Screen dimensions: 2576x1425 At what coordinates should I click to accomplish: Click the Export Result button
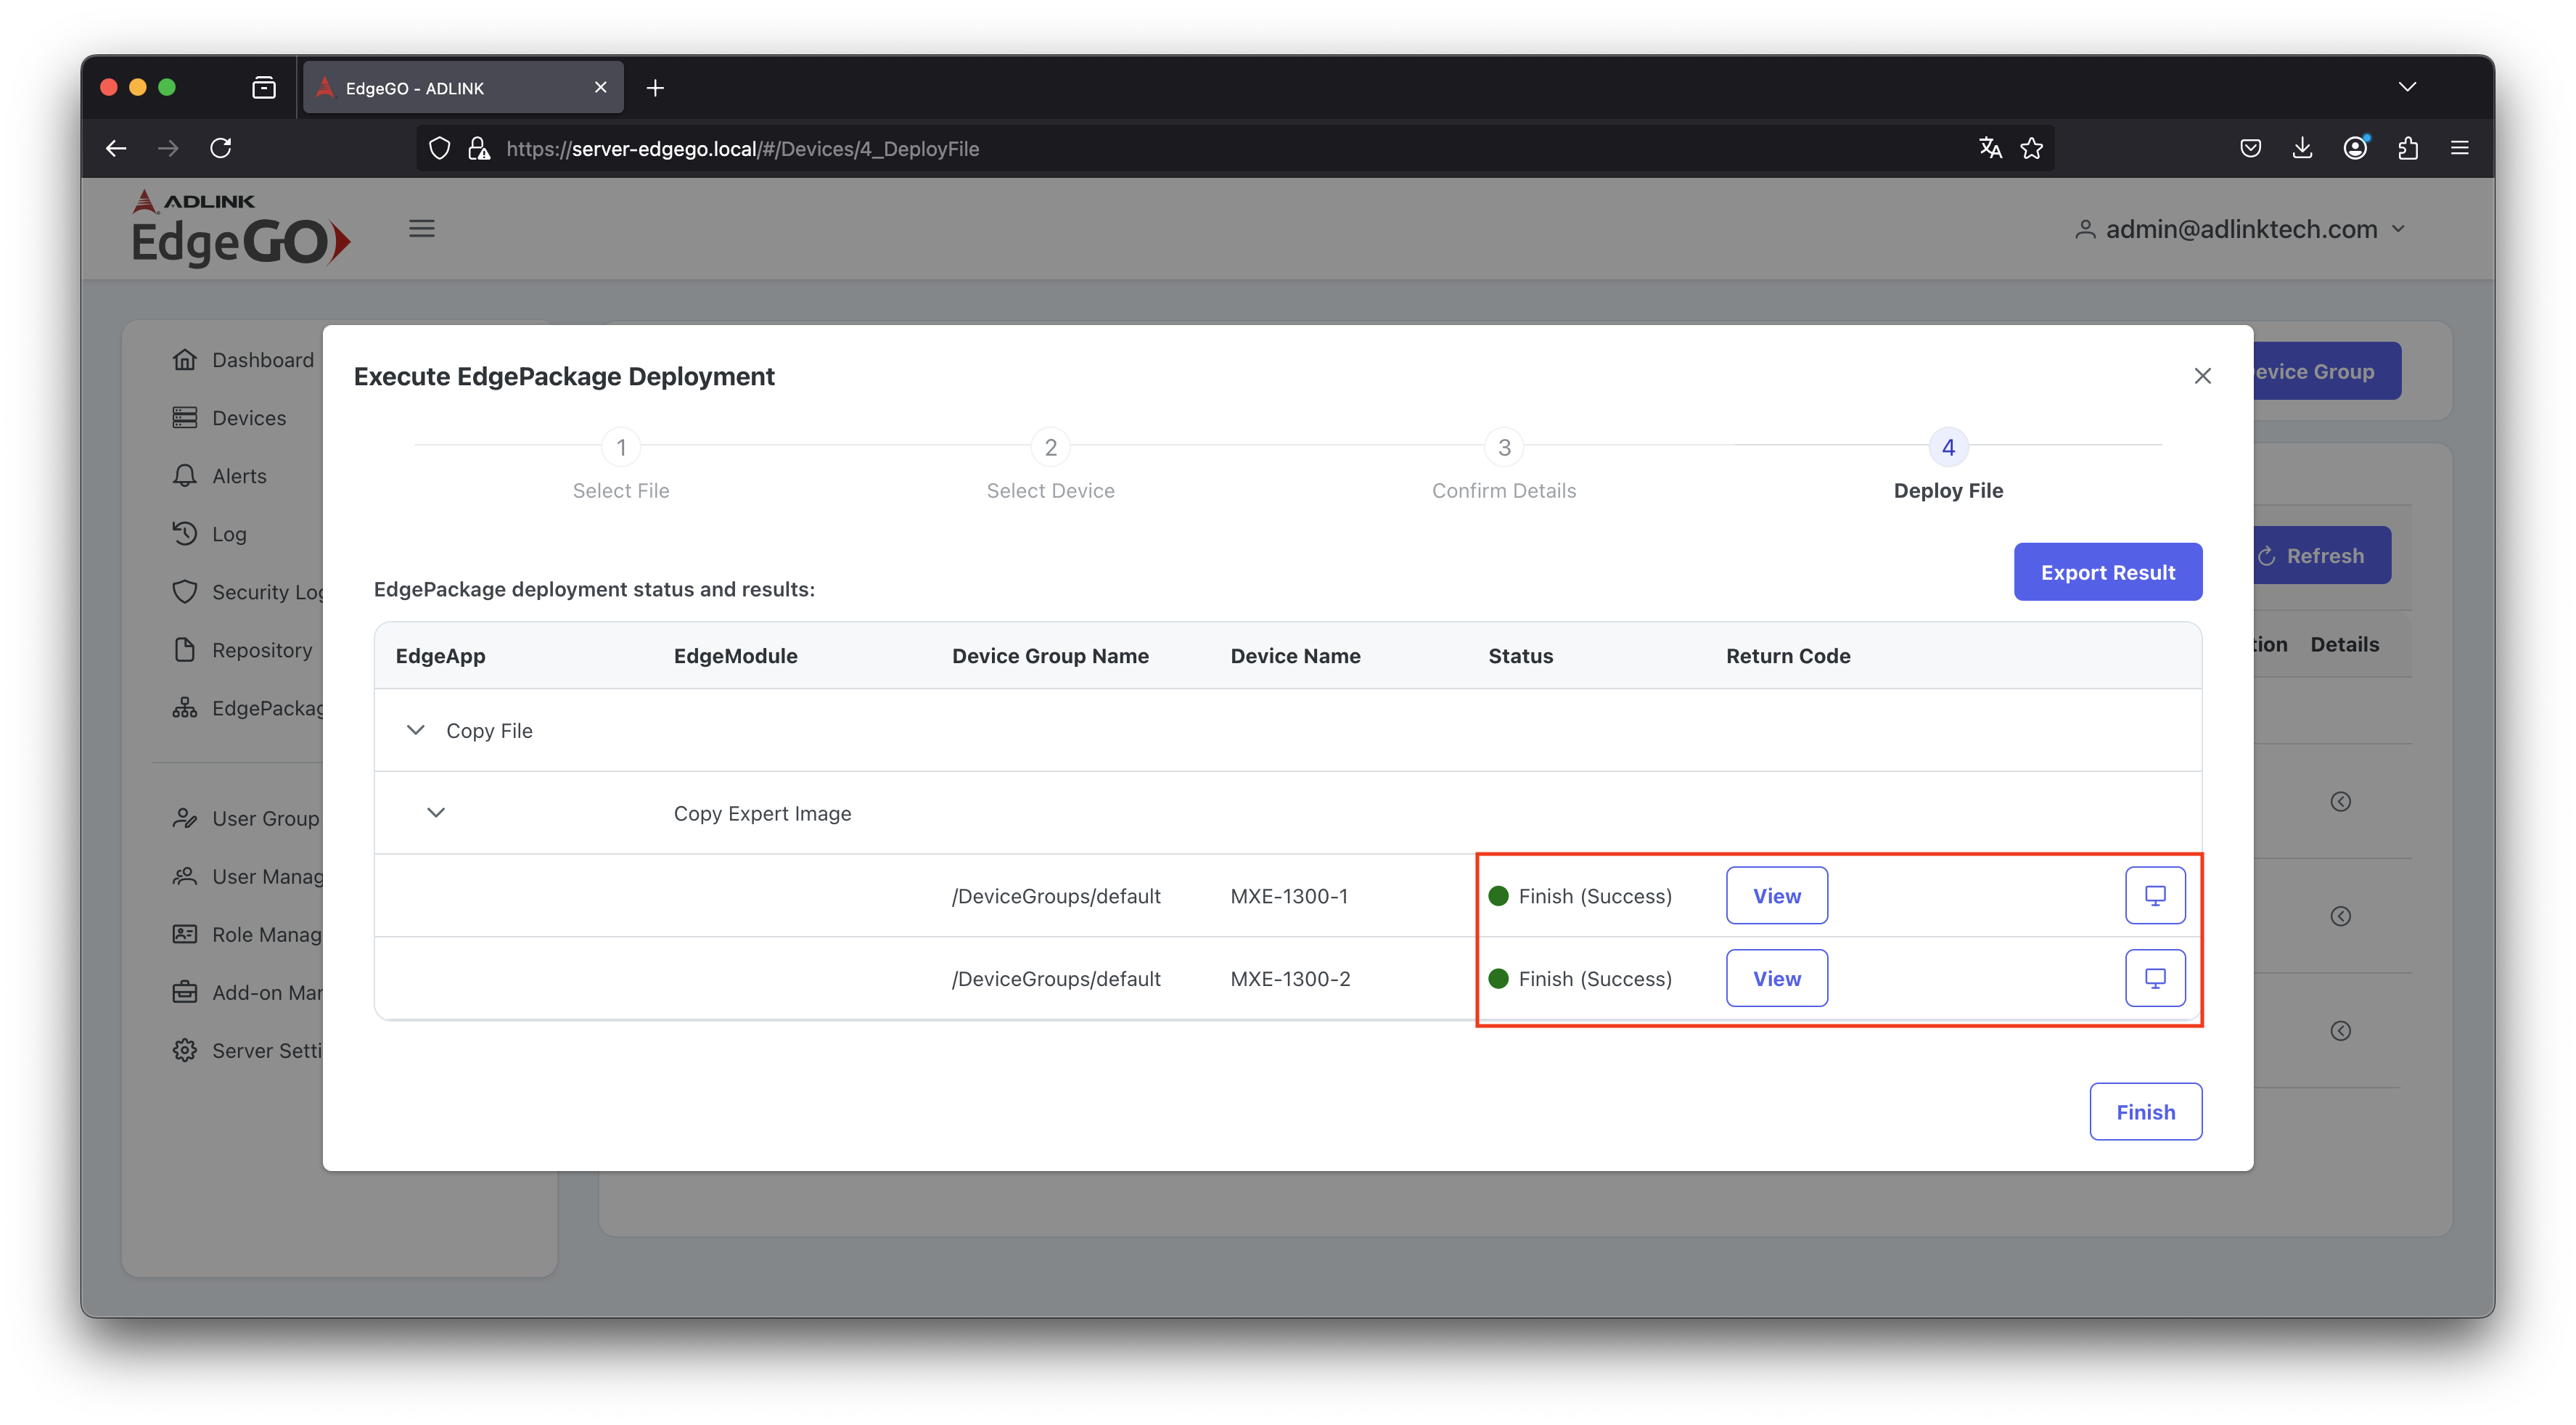click(x=2107, y=572)
